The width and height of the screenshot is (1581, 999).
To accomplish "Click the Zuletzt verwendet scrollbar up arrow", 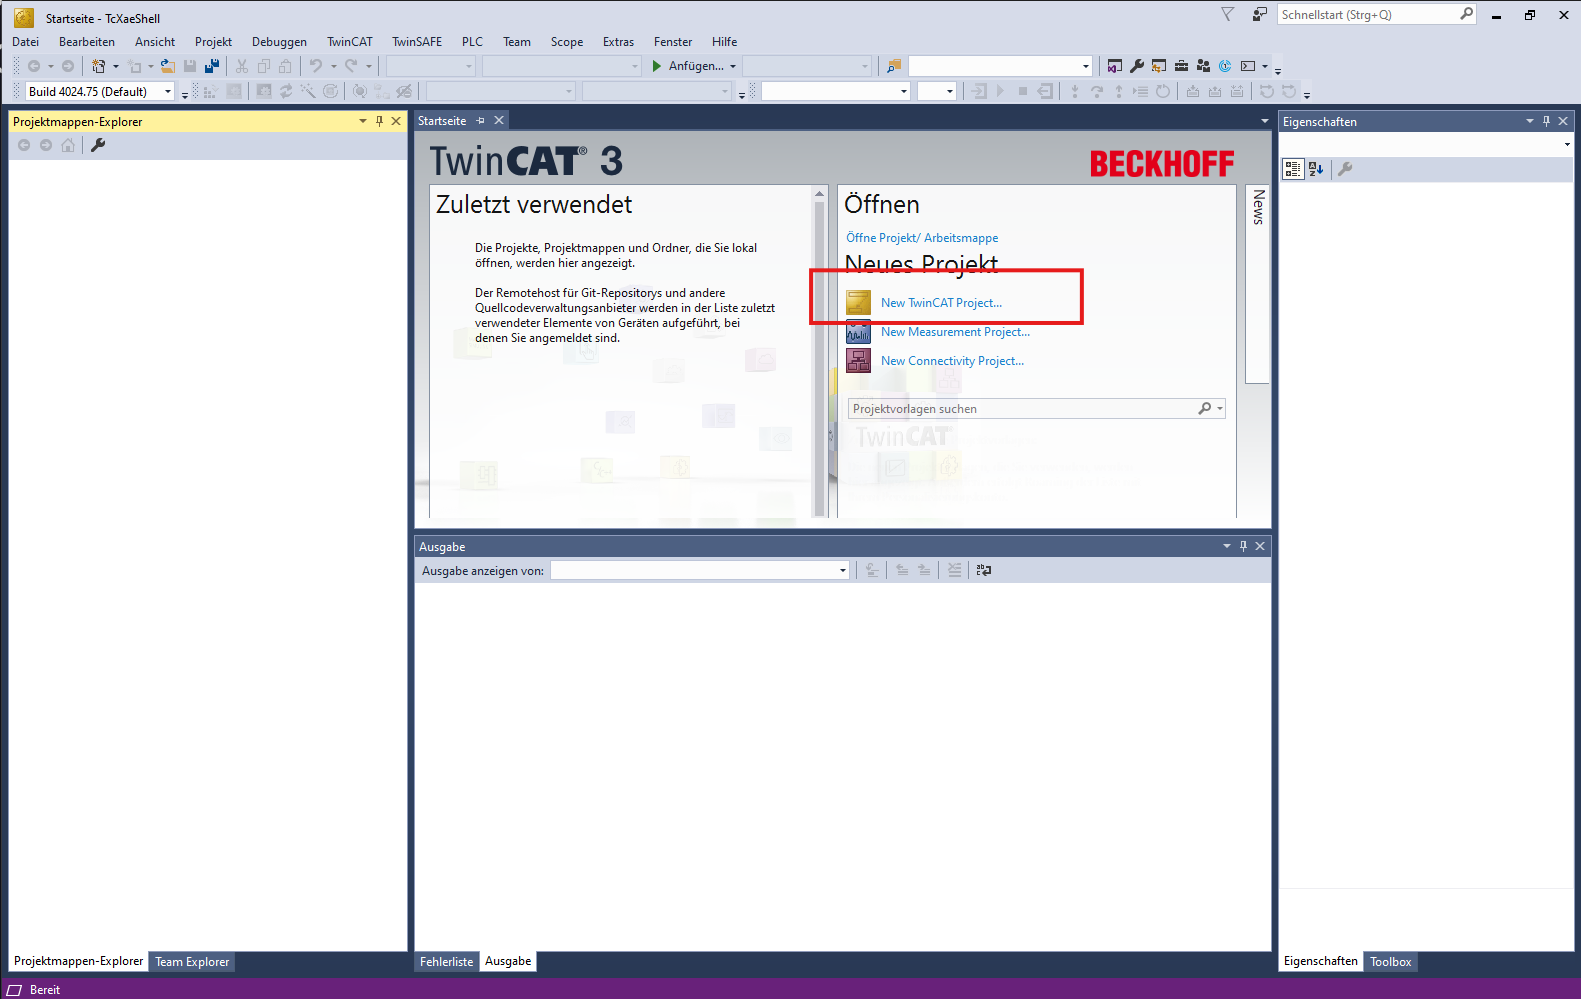I will coord(820,194).
